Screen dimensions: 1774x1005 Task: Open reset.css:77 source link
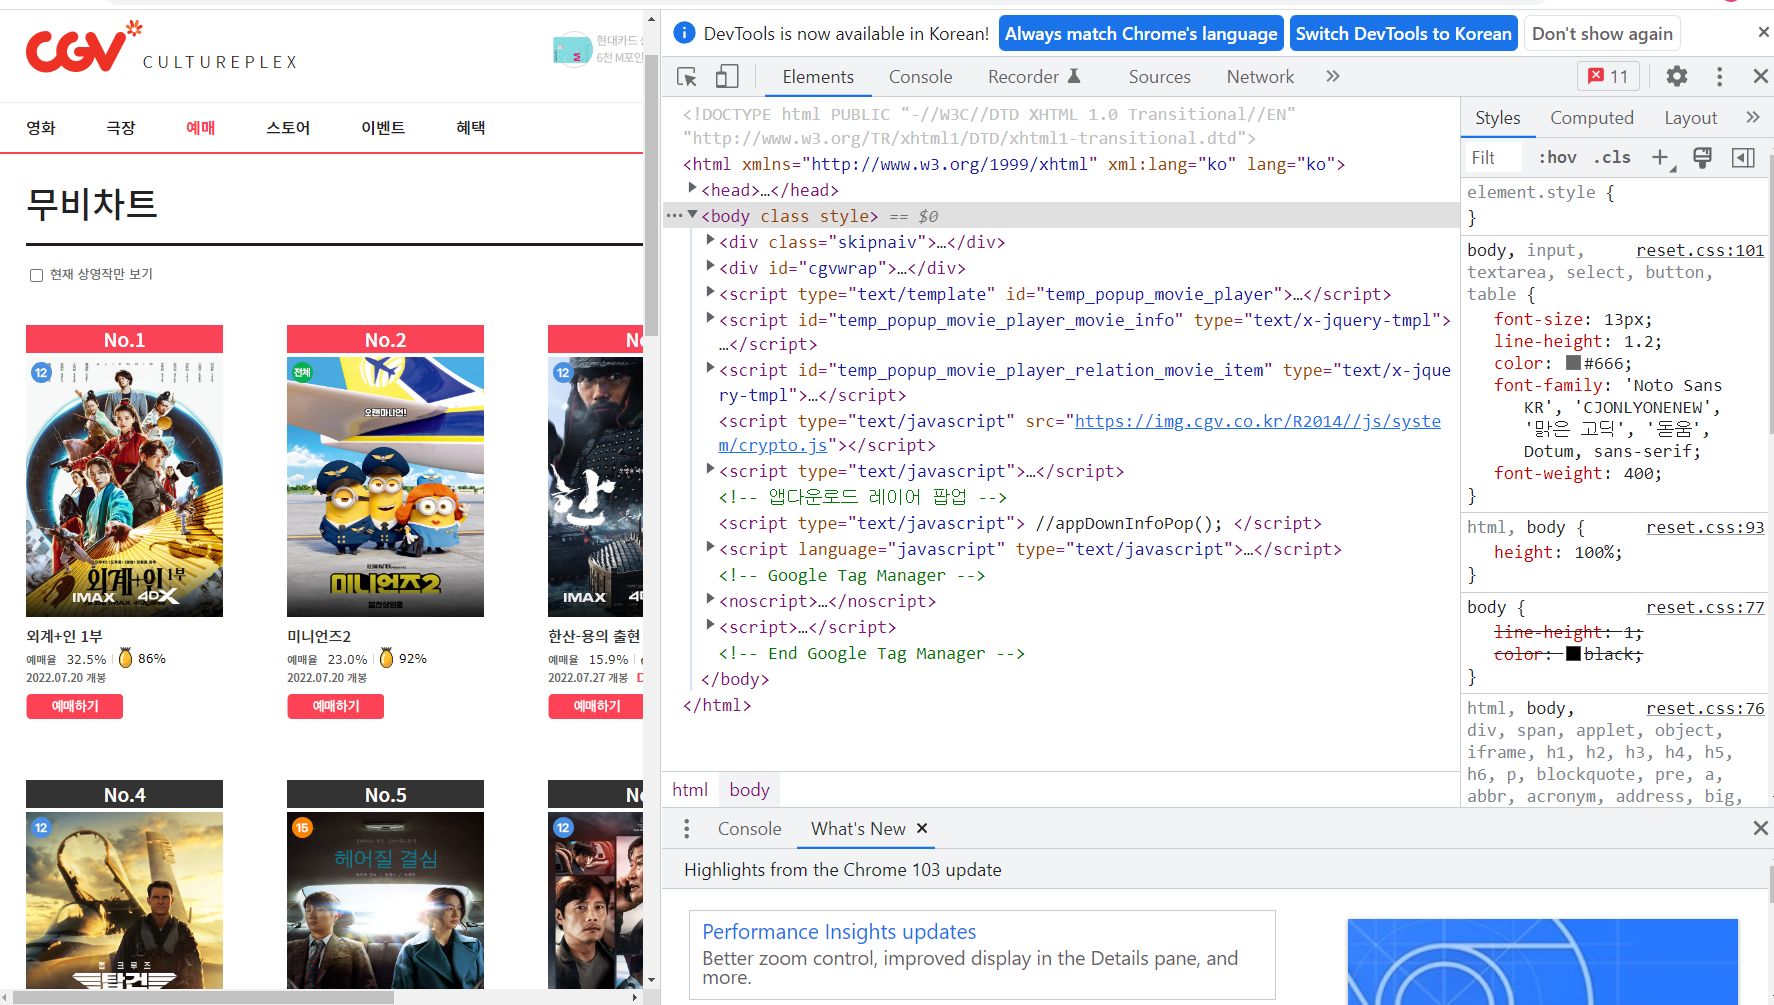tap(1705, 607)
